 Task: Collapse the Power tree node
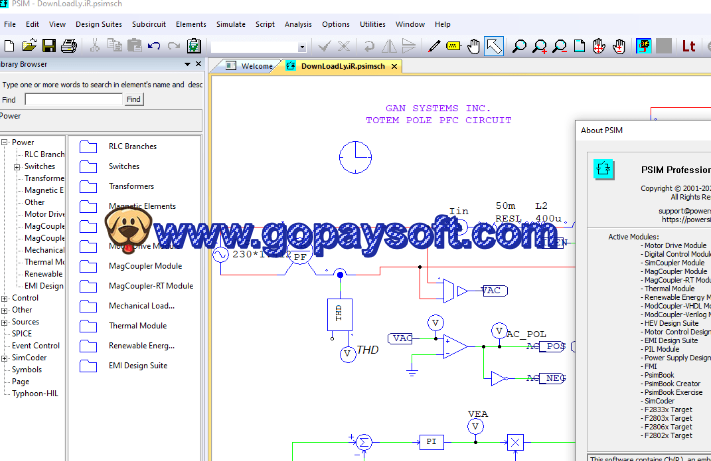coord(4,142)
